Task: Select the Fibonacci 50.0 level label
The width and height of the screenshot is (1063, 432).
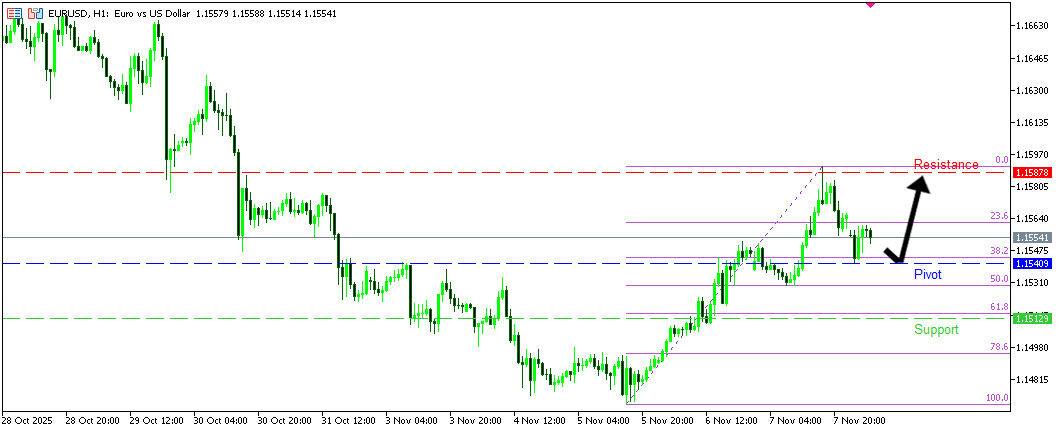Action: point(998,279)
